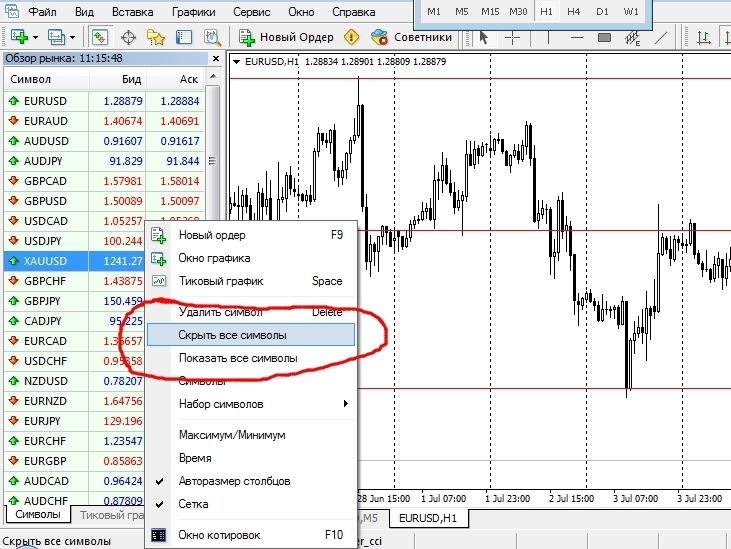Switch to H4 timeframe
Image resolution: width=731 pixels, height=549 pixels.
coord(573,12)
